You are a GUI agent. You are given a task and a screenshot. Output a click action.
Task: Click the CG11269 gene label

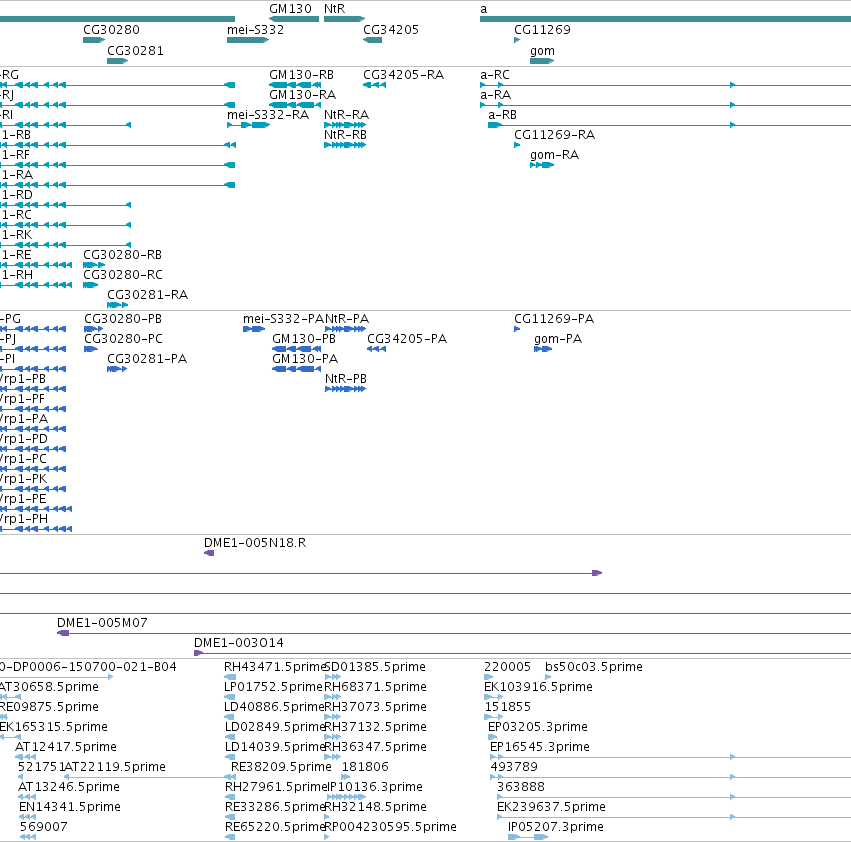pos(542,29)
